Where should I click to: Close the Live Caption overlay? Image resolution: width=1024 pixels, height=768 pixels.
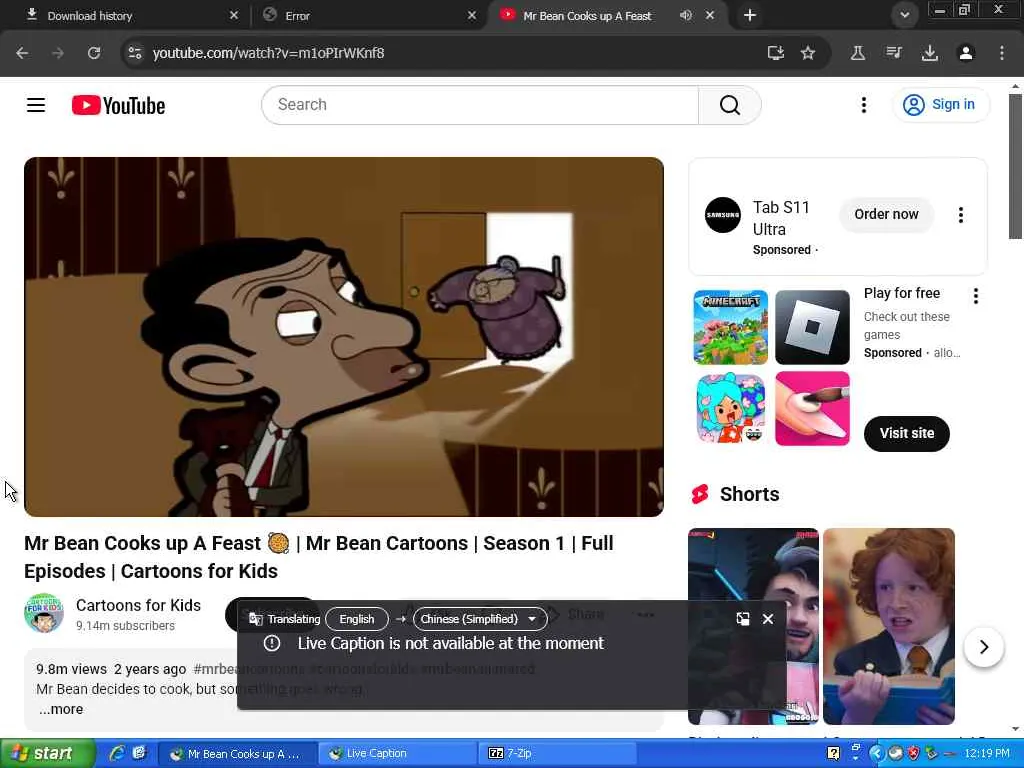pos(768,619)
